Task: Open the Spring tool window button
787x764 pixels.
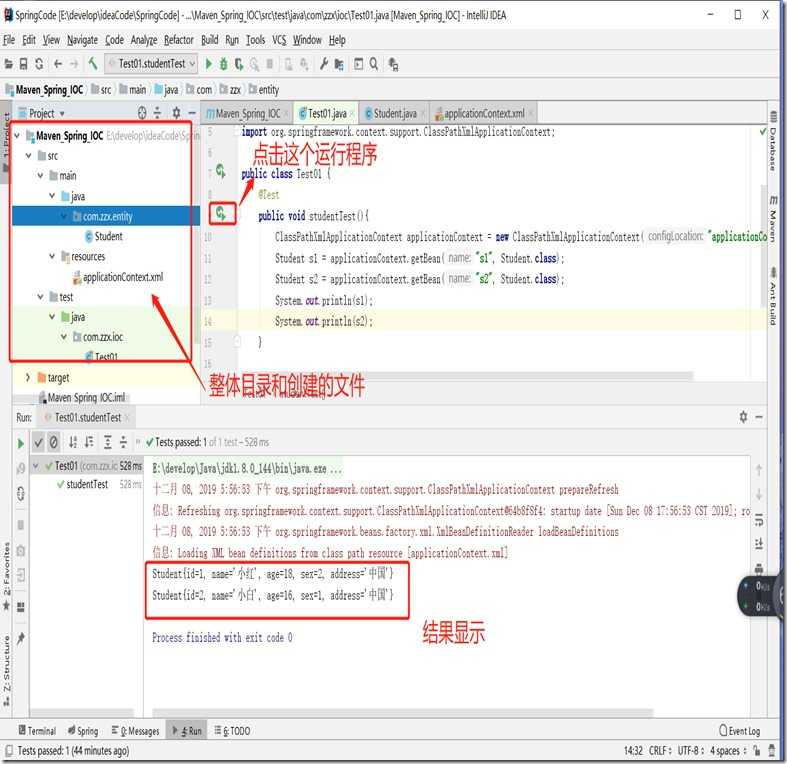Action: tap(83, 731)
